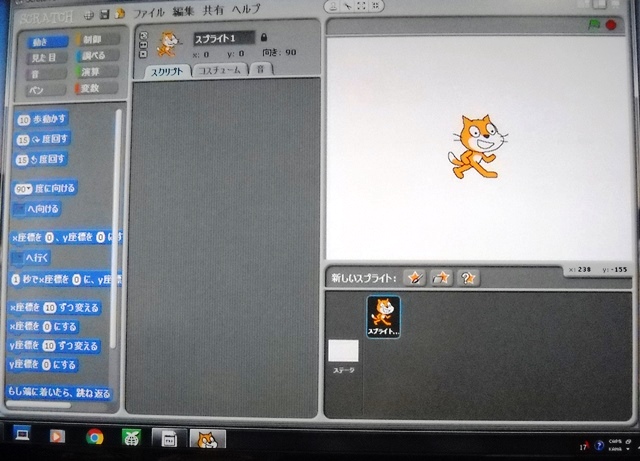Click the block palette horizontal scrollbar
Screen dimensions: 640x461
[38, 405]
